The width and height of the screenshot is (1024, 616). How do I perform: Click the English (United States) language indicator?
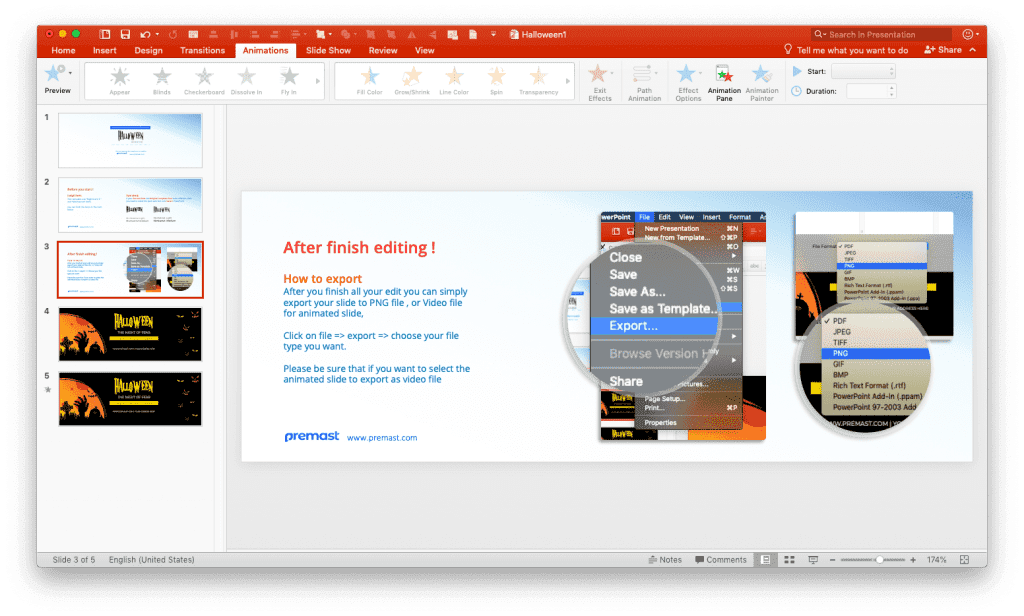(x=152, y=560)
